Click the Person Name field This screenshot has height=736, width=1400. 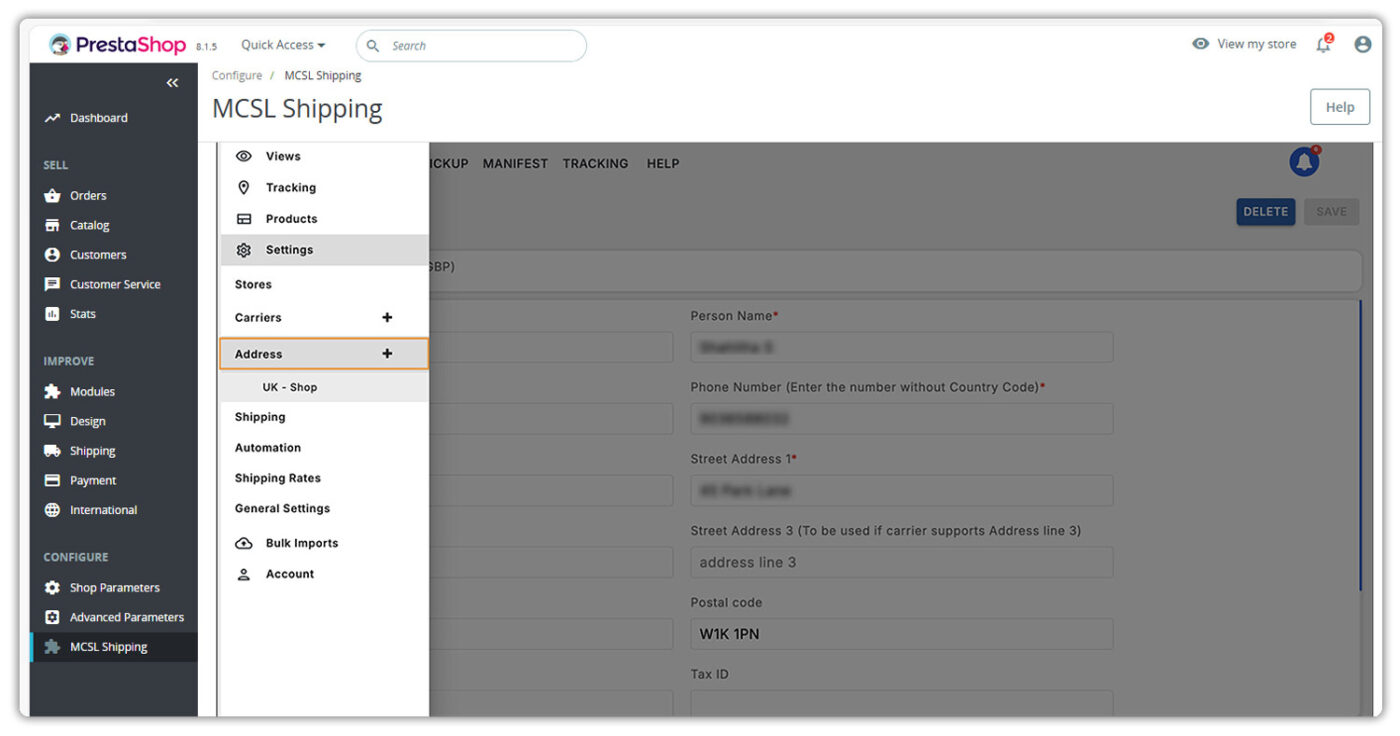[901, 347]
